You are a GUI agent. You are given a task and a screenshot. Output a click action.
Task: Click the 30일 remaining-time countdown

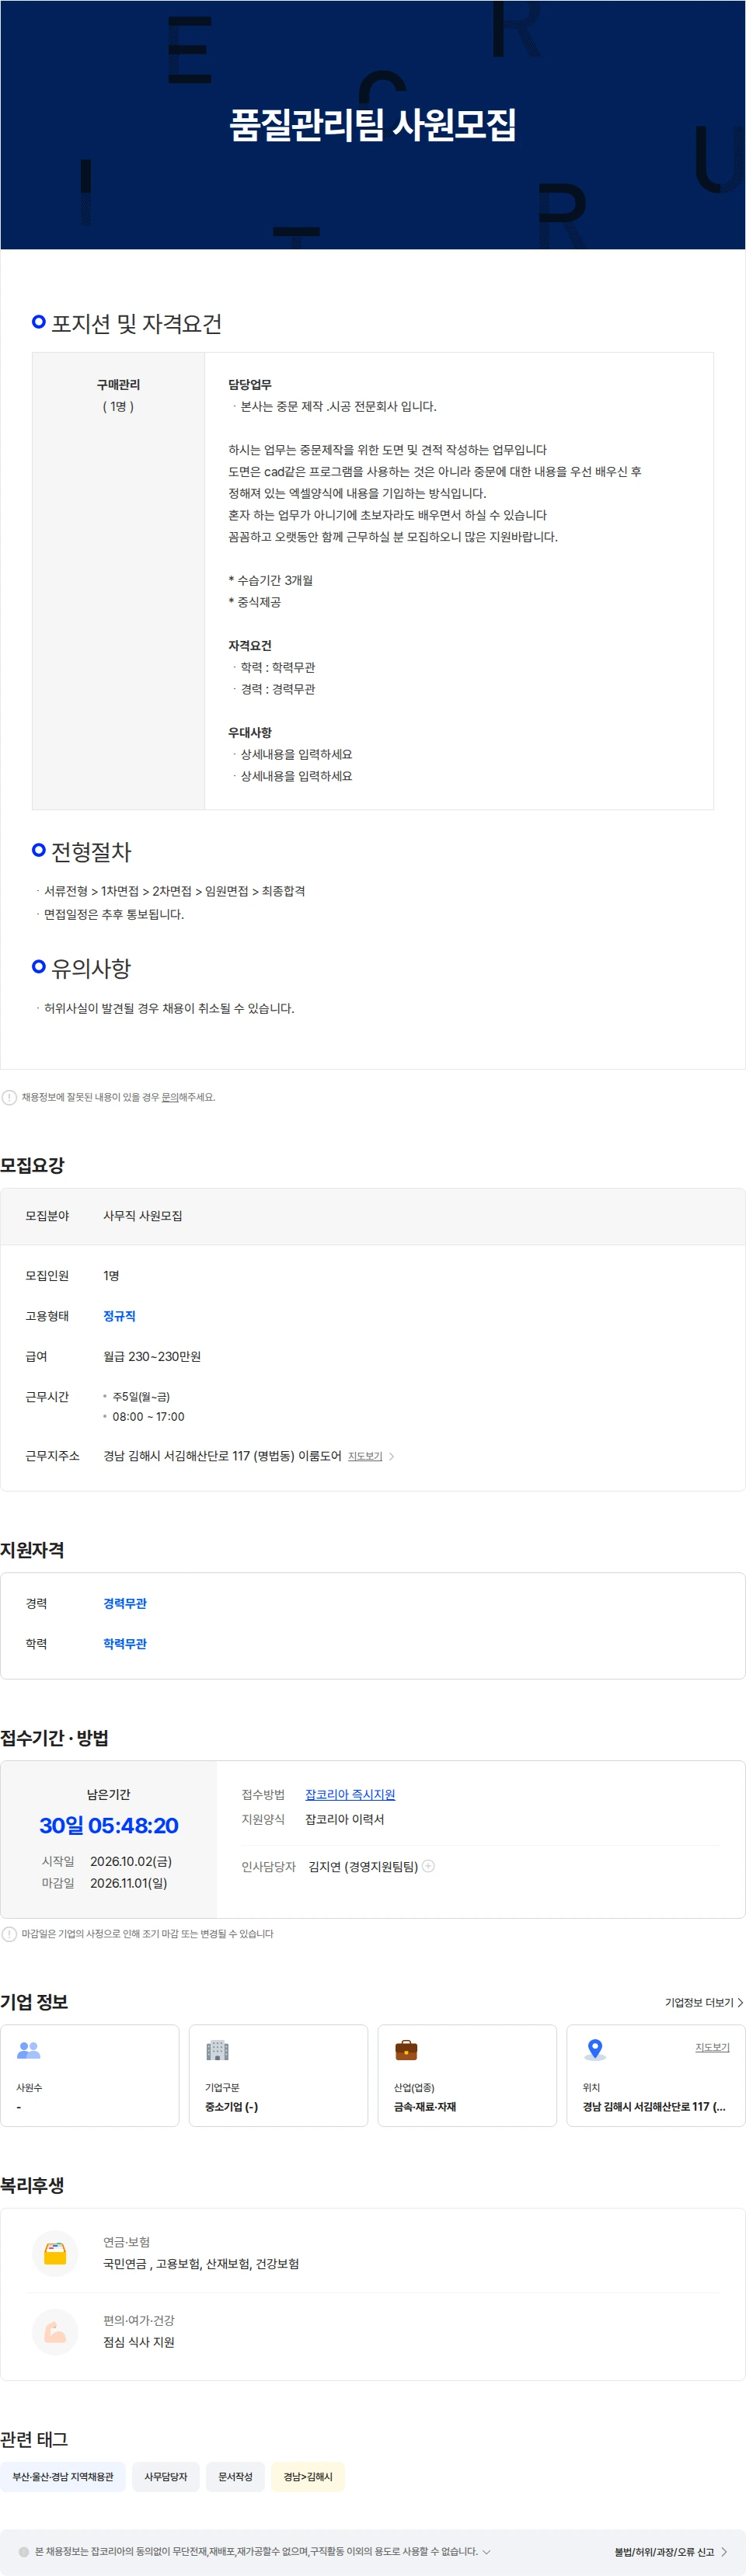point(109,1825)
